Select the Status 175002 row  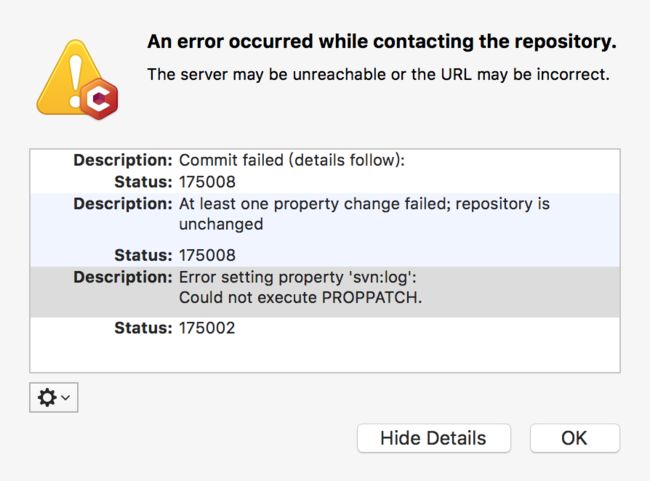pyautogui.click(x=325, y=328)
